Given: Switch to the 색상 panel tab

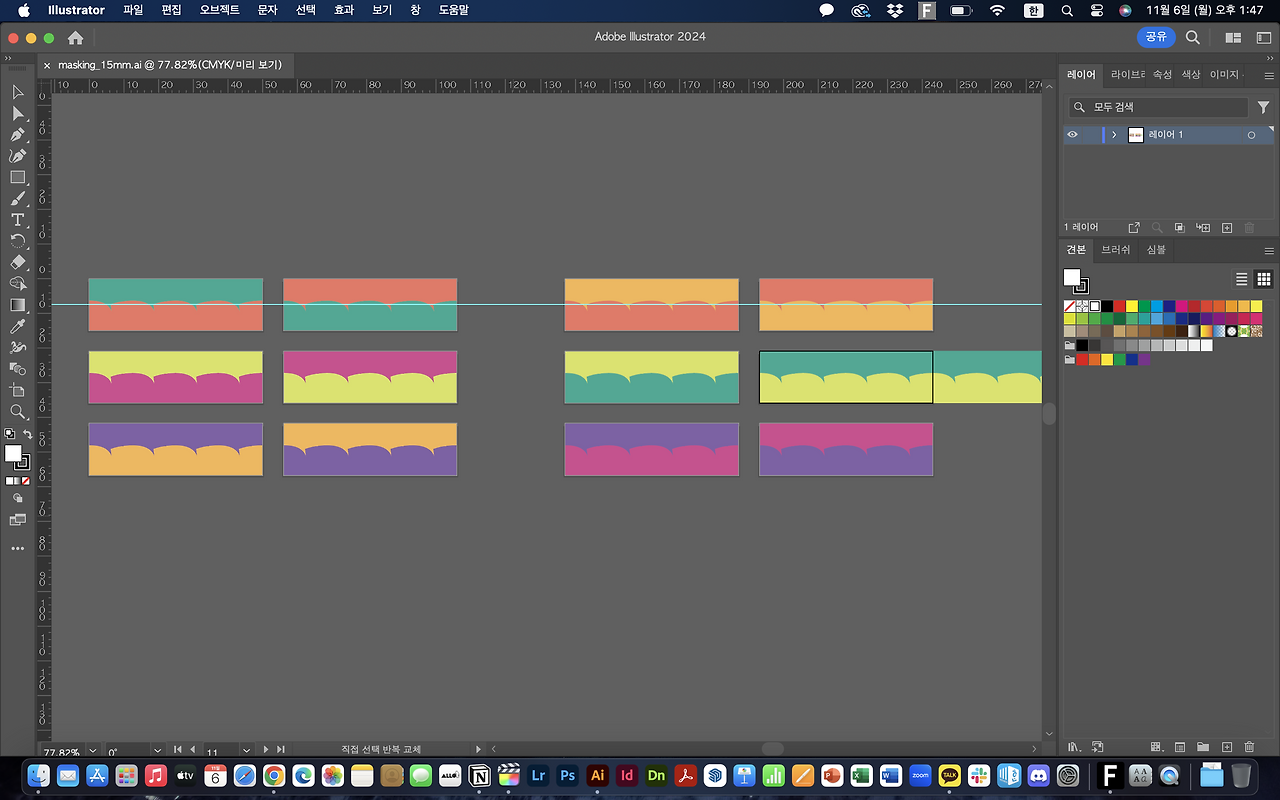Looking at the screenshot, I should 1191,75.
